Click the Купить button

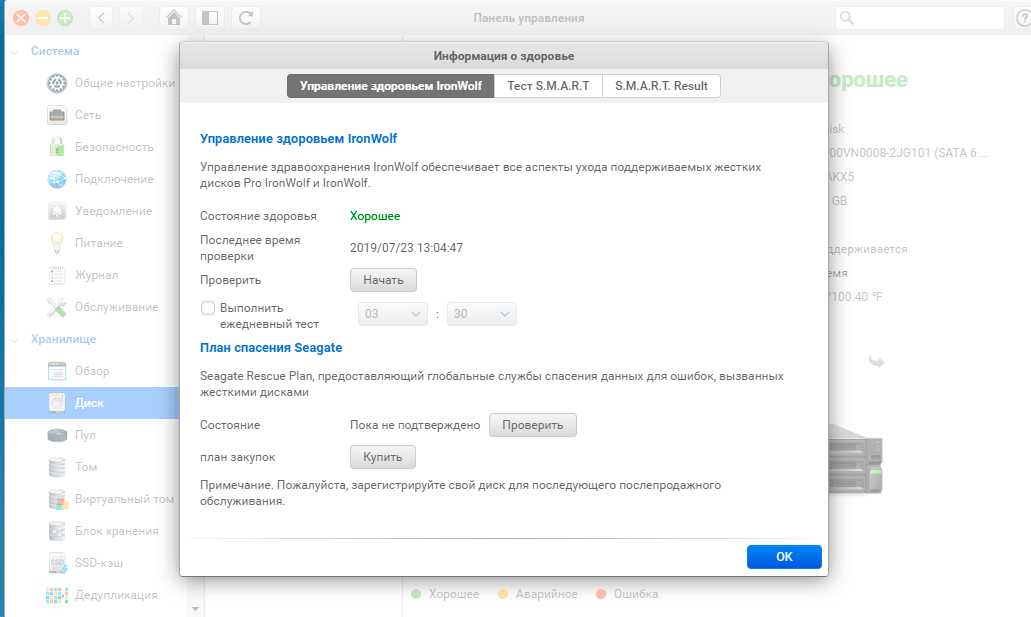(383, 457)
